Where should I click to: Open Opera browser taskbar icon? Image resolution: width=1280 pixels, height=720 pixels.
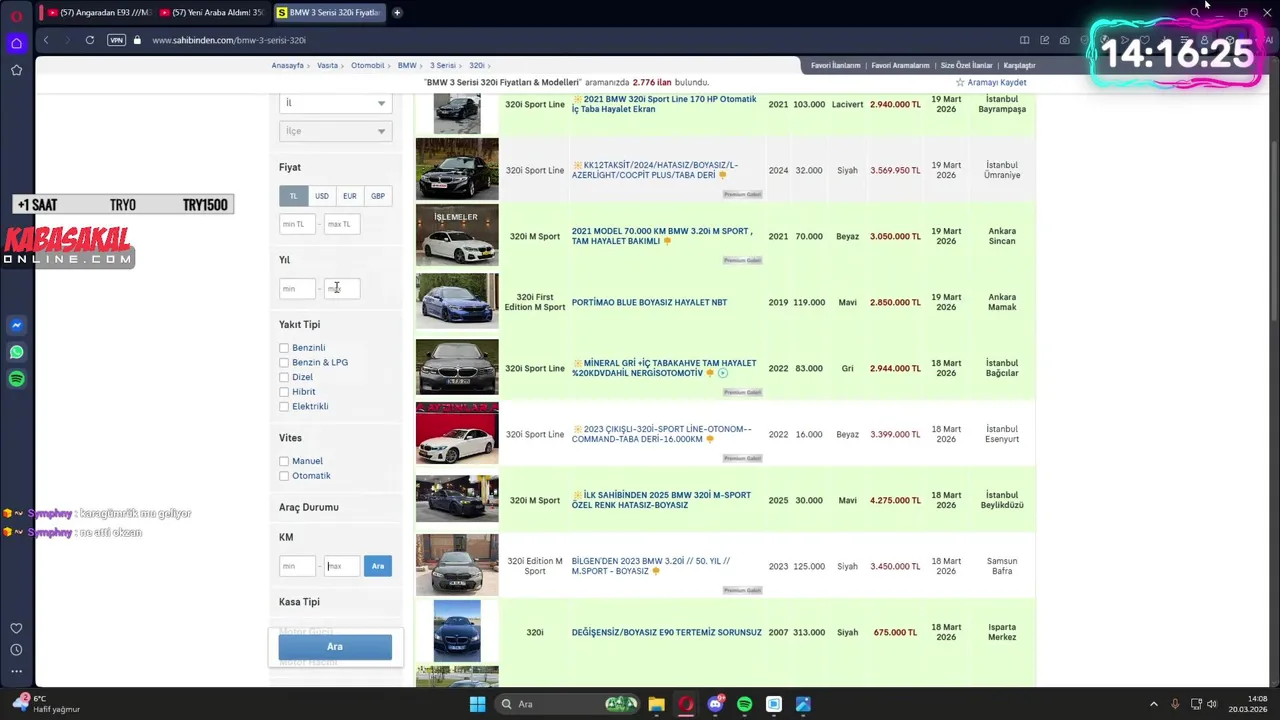point(685,704)
